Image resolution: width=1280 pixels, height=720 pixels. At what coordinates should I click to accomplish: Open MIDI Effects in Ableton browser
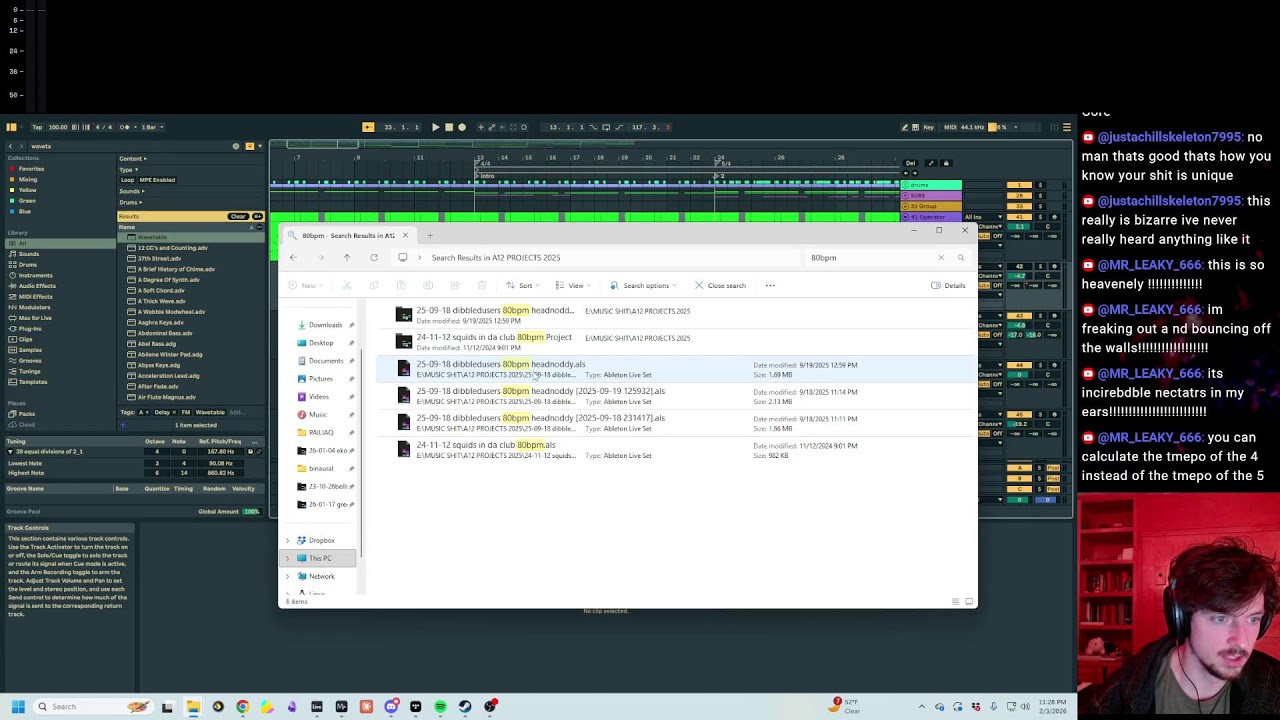pyautogui.click(x=35, y=297)
